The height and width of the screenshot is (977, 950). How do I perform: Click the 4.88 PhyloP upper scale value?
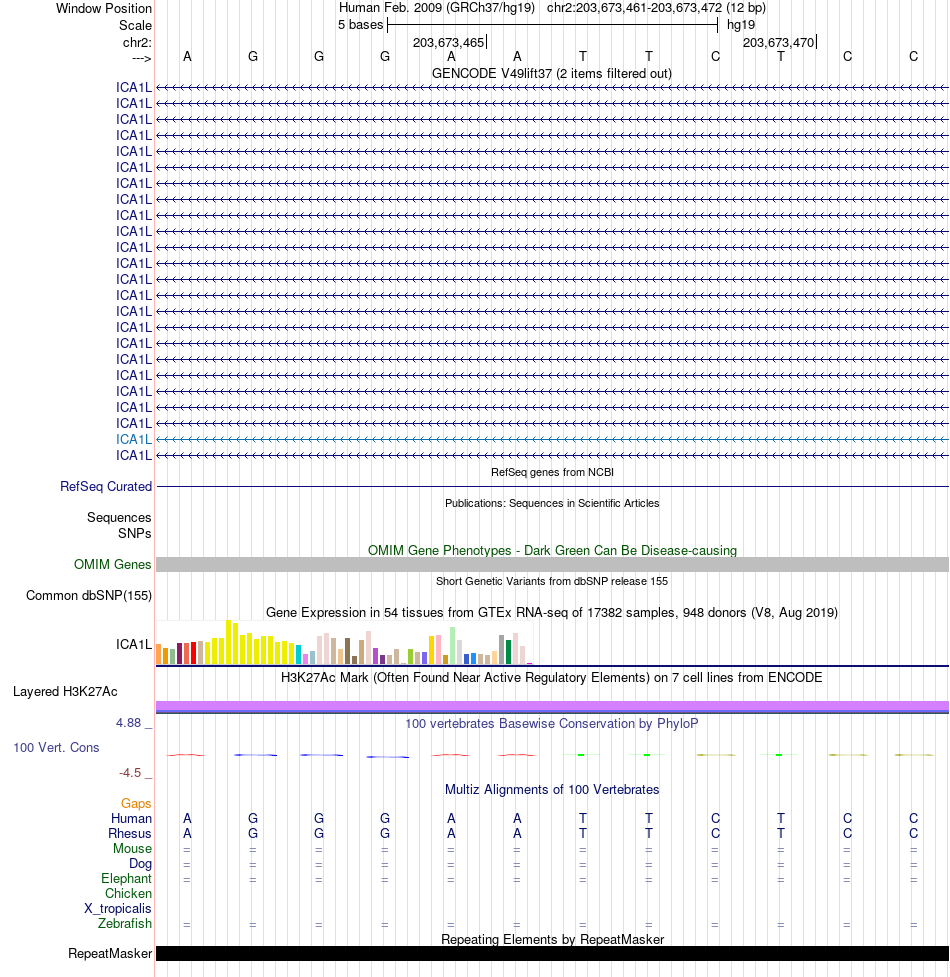click(x=128, y=723)
